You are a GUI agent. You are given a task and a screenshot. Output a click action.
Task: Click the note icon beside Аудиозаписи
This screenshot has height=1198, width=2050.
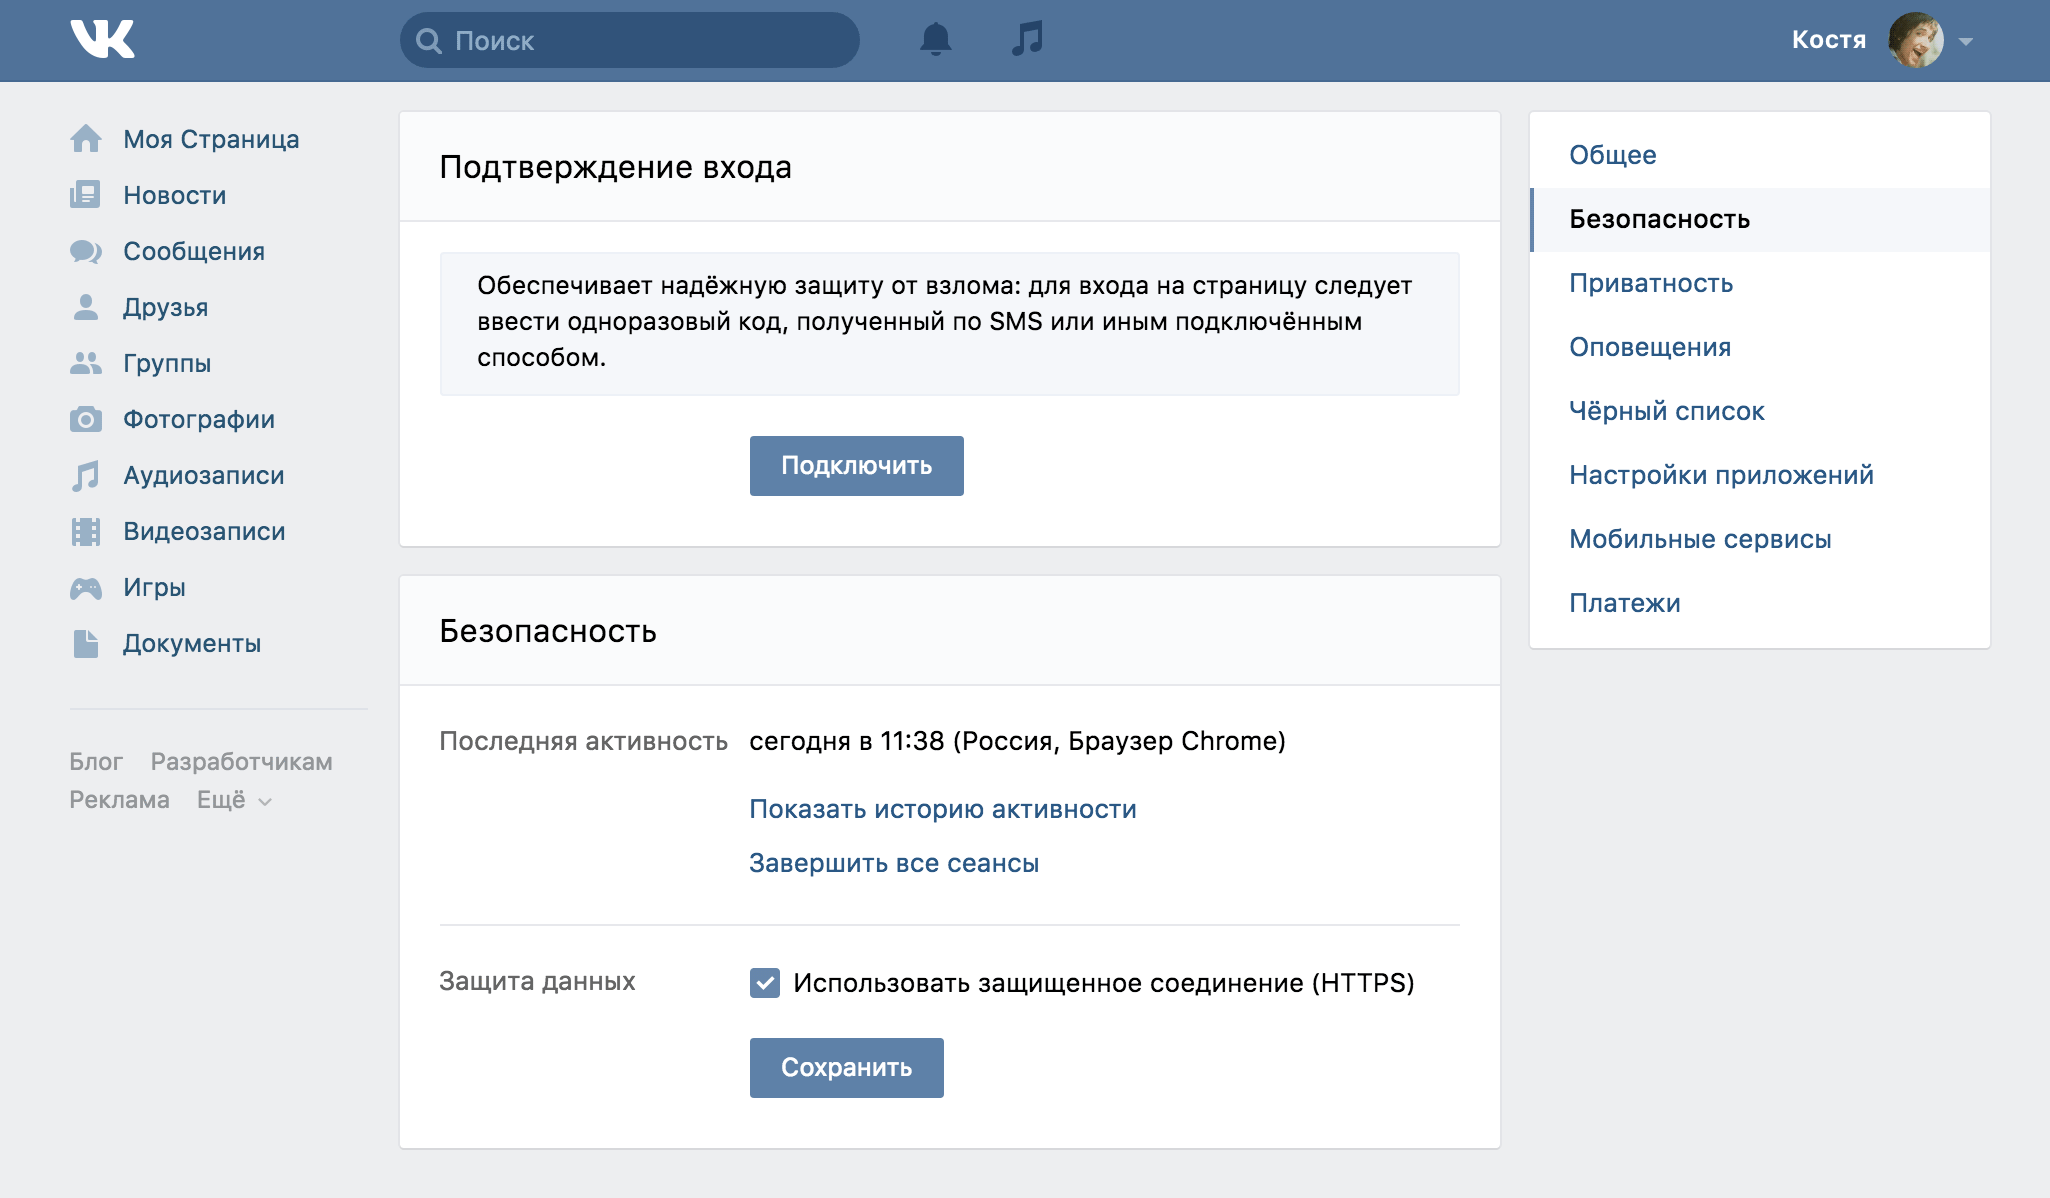[x=86, y=475]
